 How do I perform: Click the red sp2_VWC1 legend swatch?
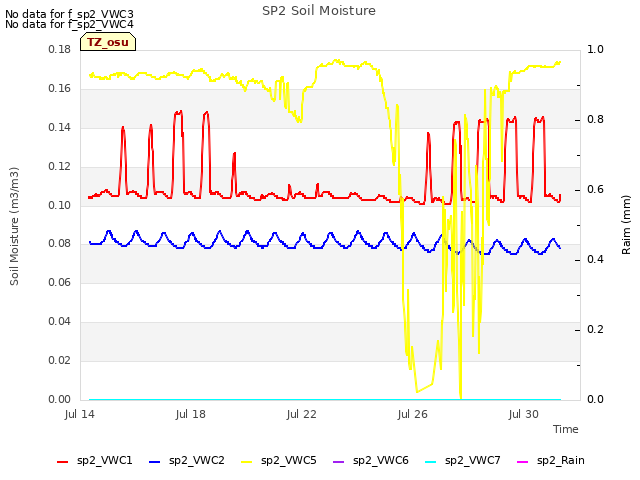(x=62, y=462)
